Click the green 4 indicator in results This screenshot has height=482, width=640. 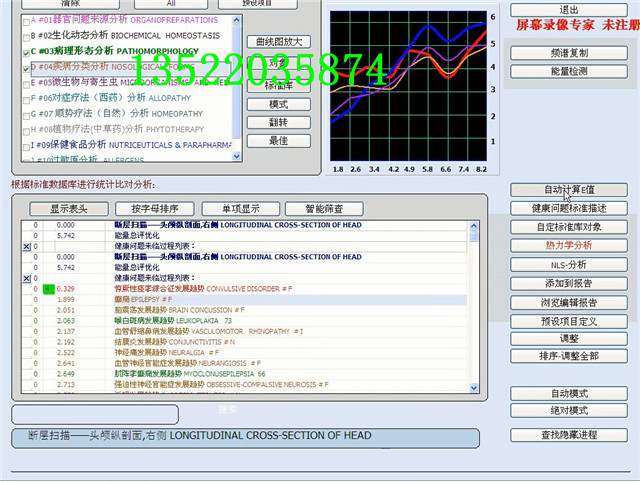click(x=49, y=289)
